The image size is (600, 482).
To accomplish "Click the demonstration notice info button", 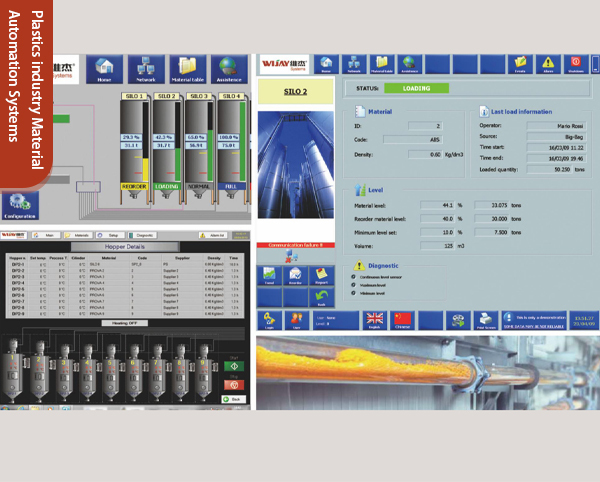I will (534, 320).
